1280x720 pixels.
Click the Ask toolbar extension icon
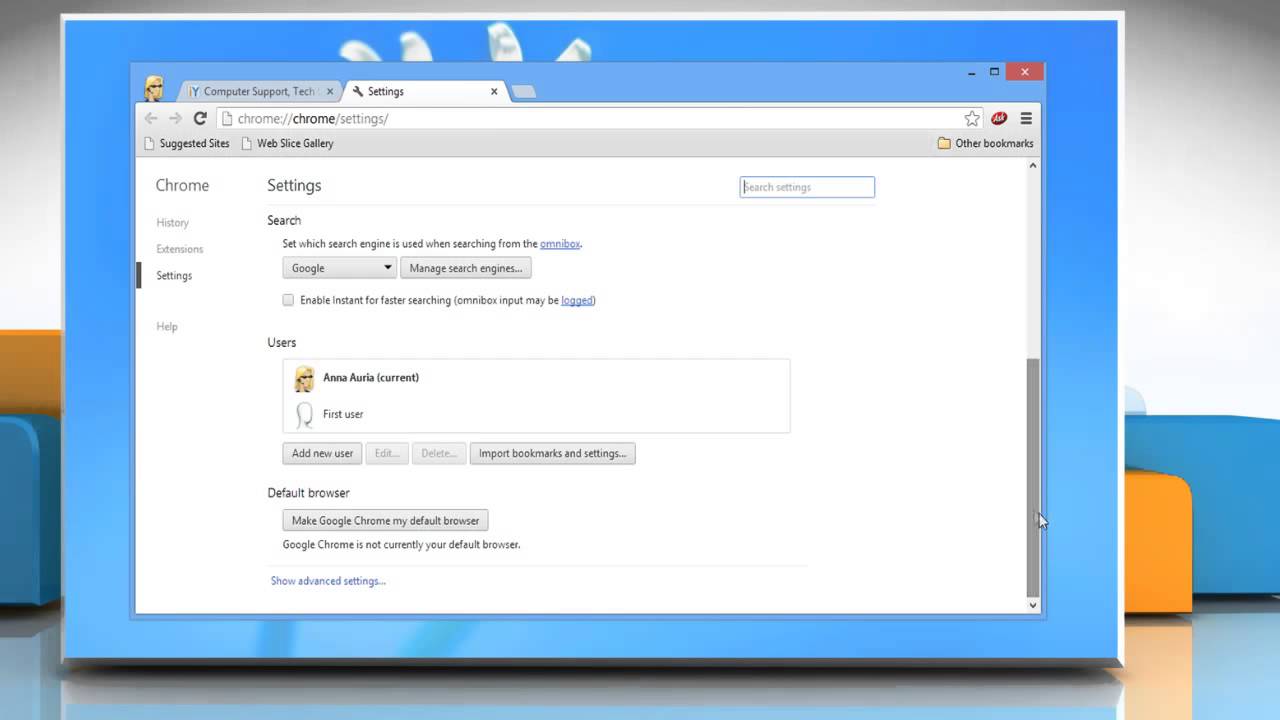tap(998, 118)
